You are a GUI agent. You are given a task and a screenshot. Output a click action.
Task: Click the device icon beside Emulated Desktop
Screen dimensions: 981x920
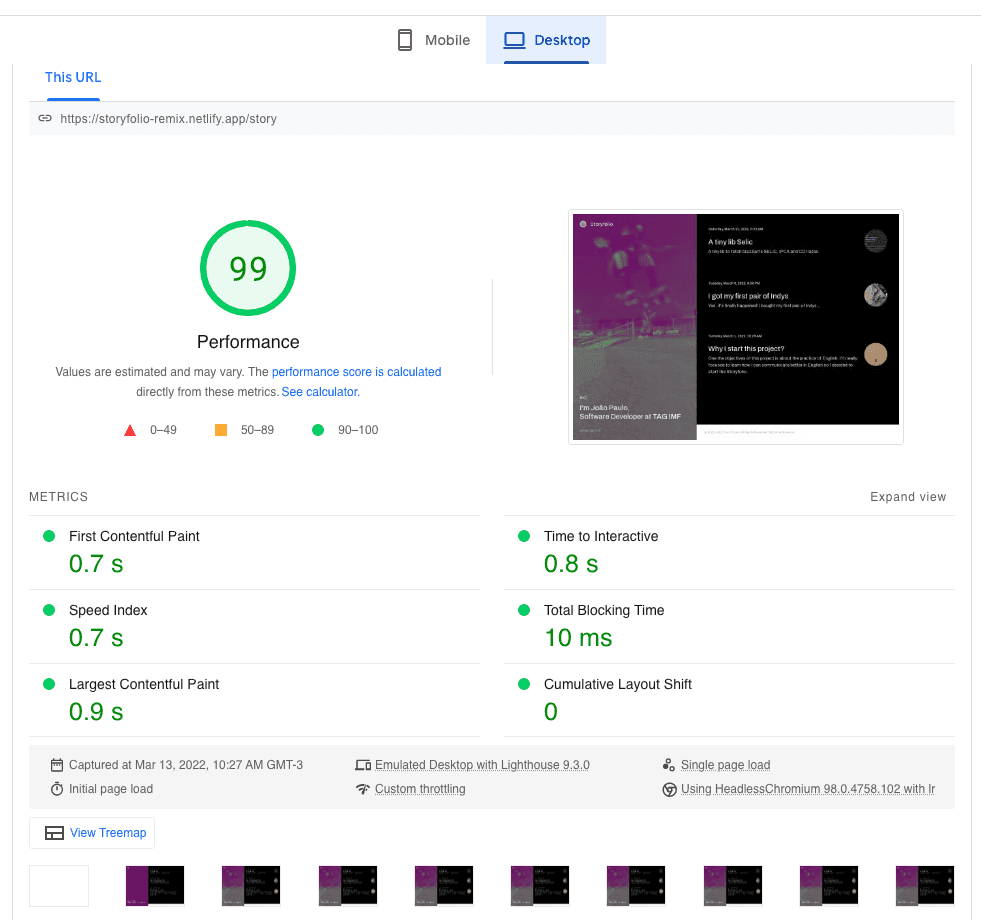pyautogui.click(x=363, y=765)
